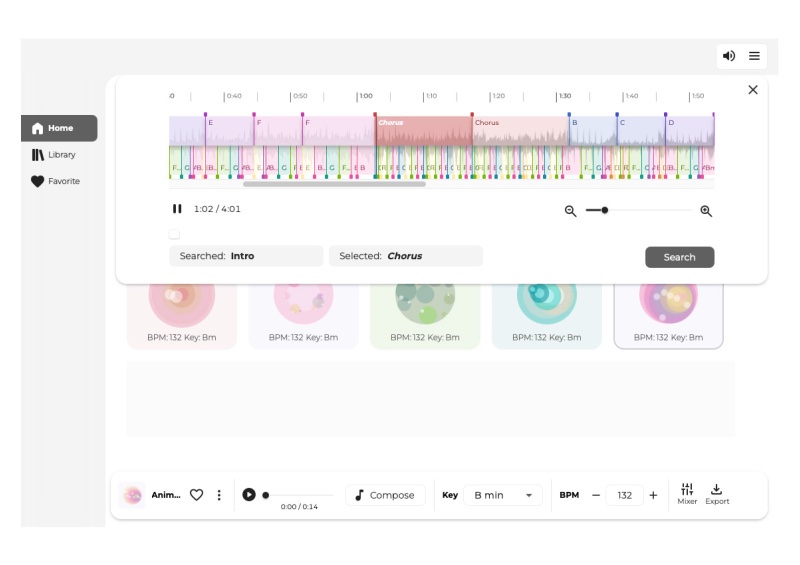This screenshot has width=800, height=565.
Task: Zoom in the timeline with the magnifier
Action: (x=706, y=211)
